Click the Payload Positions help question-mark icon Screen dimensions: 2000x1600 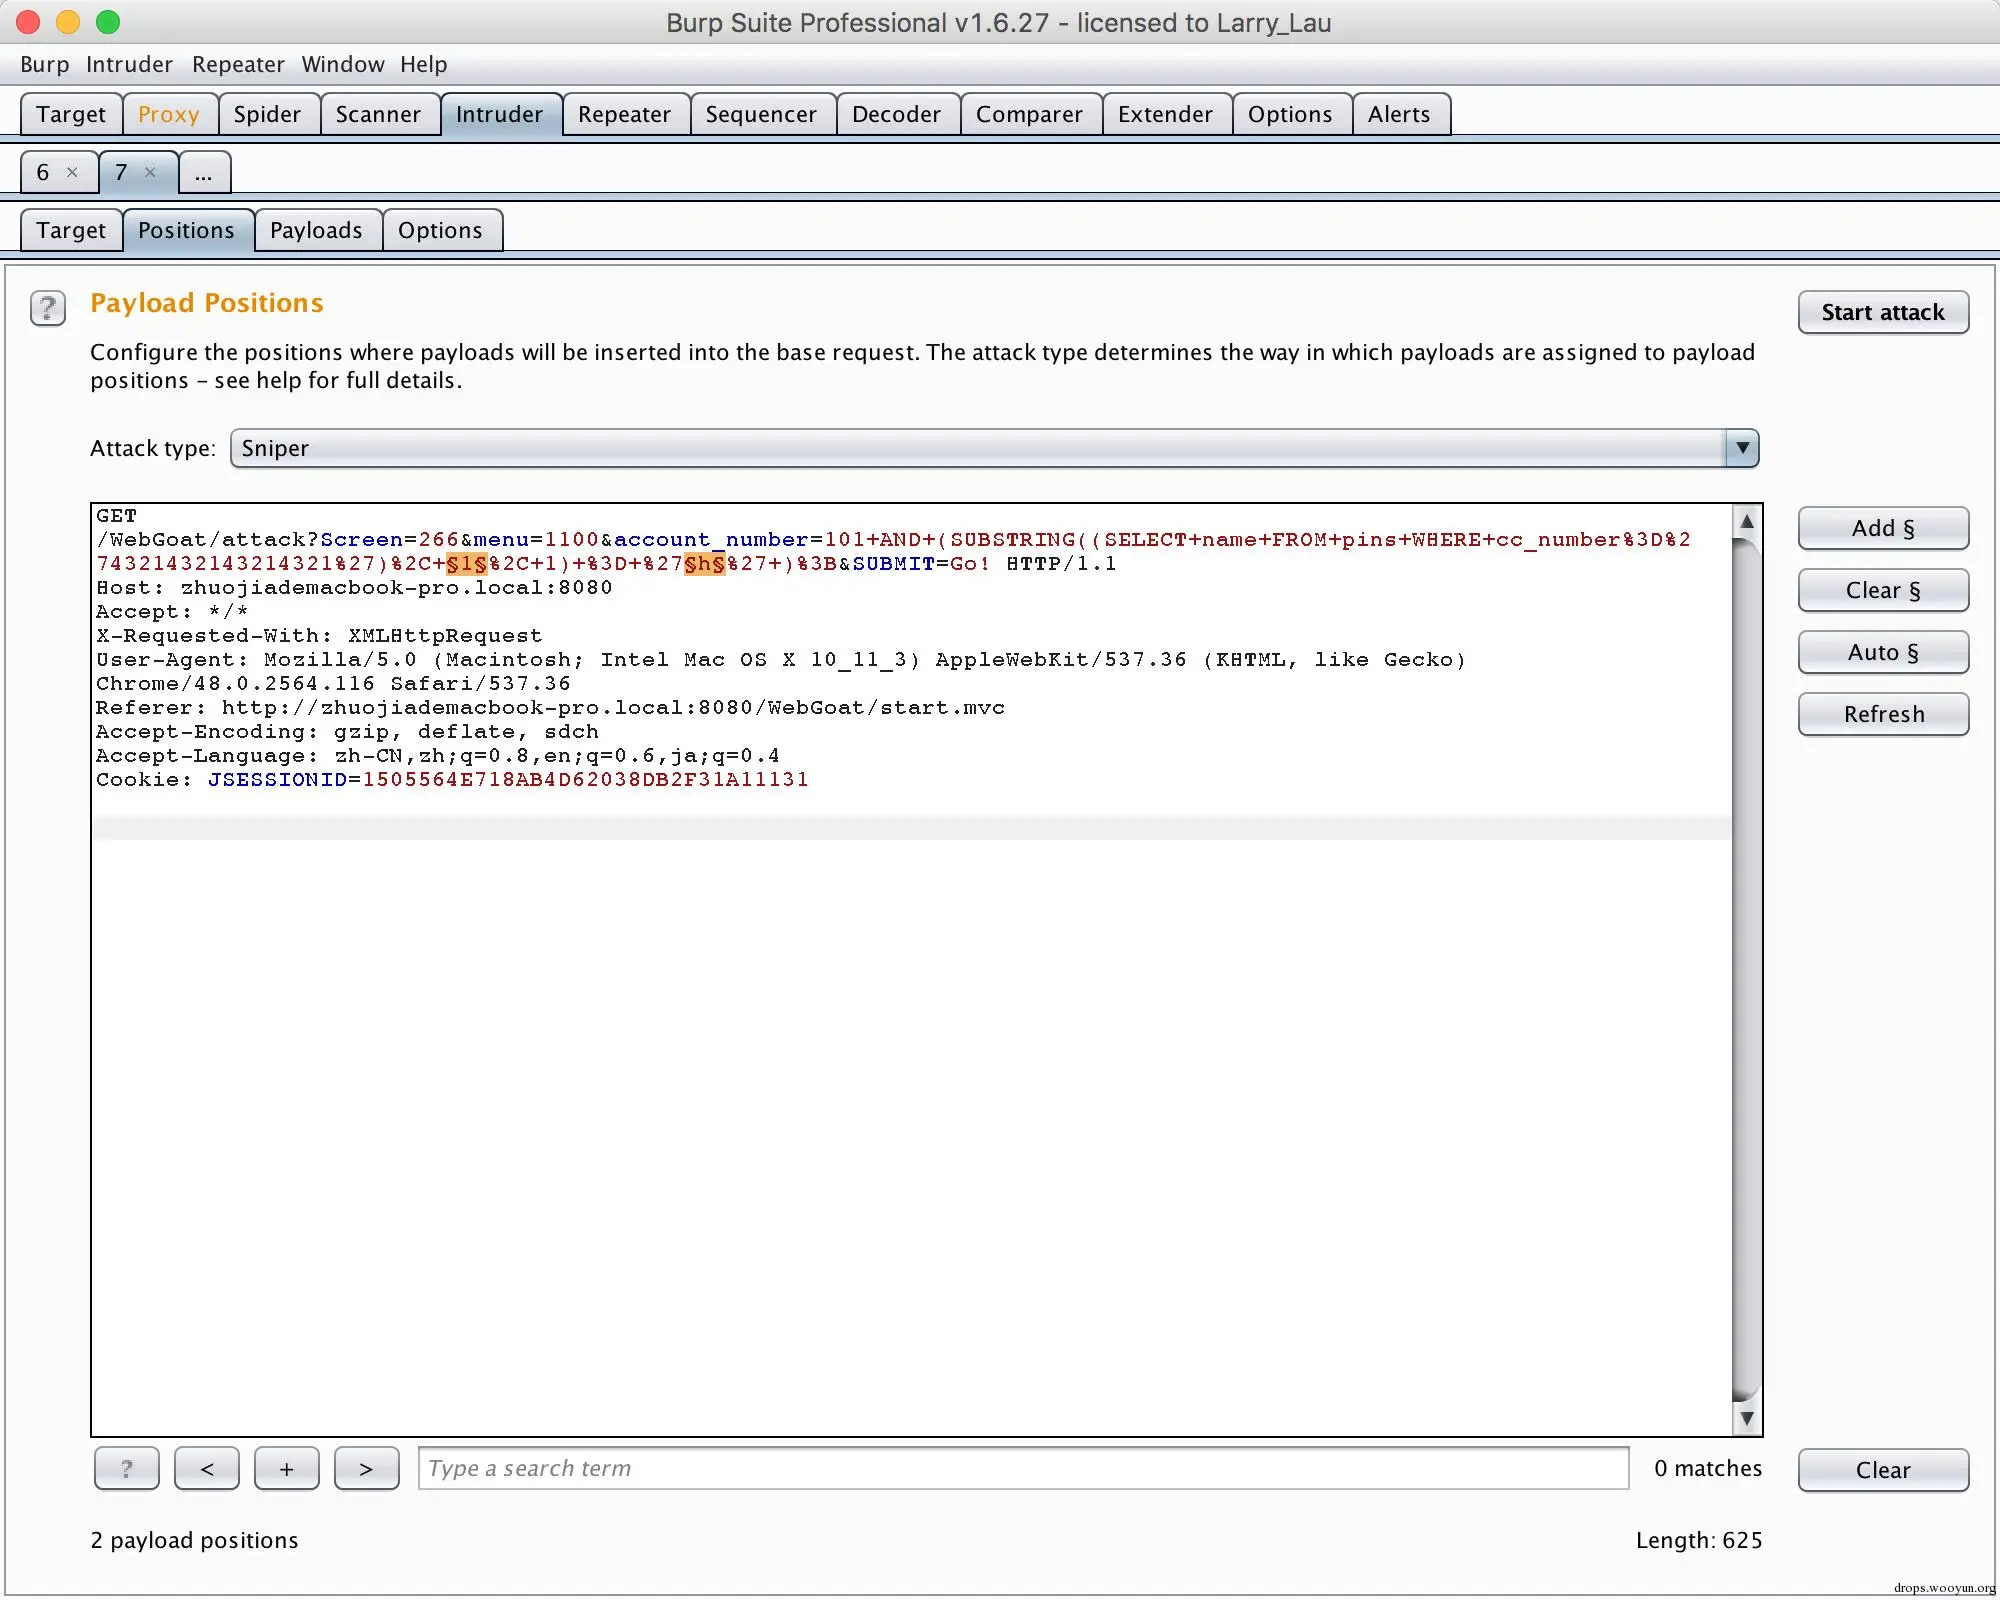point(47,308)
